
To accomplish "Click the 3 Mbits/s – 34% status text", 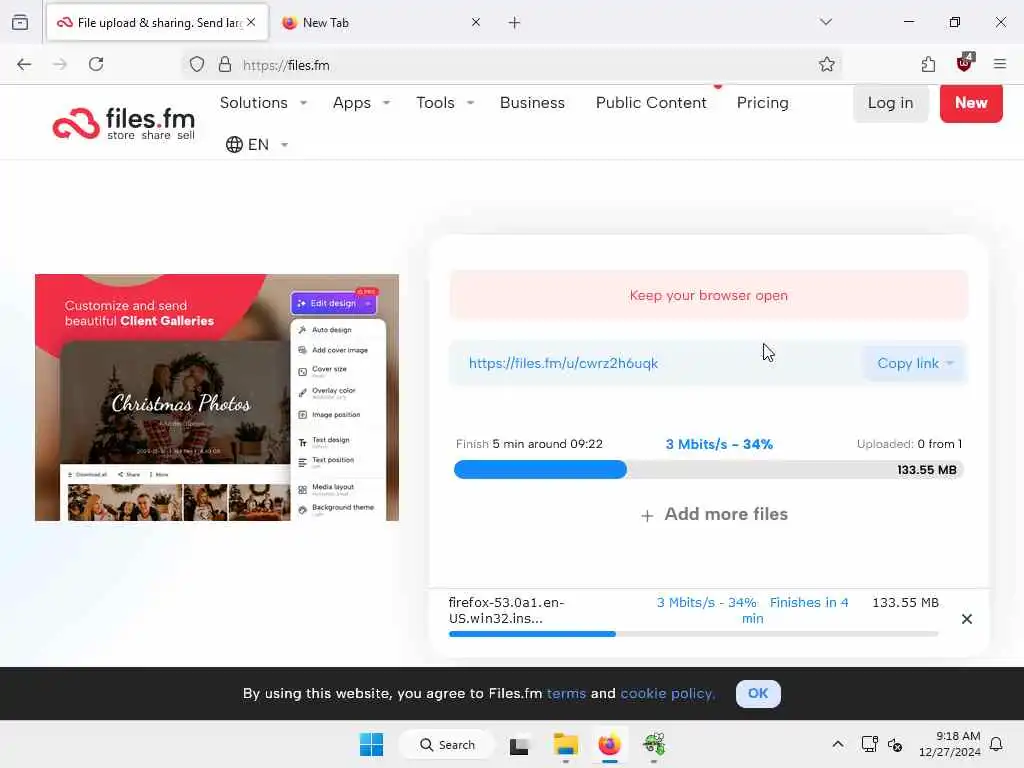I will (x=719, y=444).
